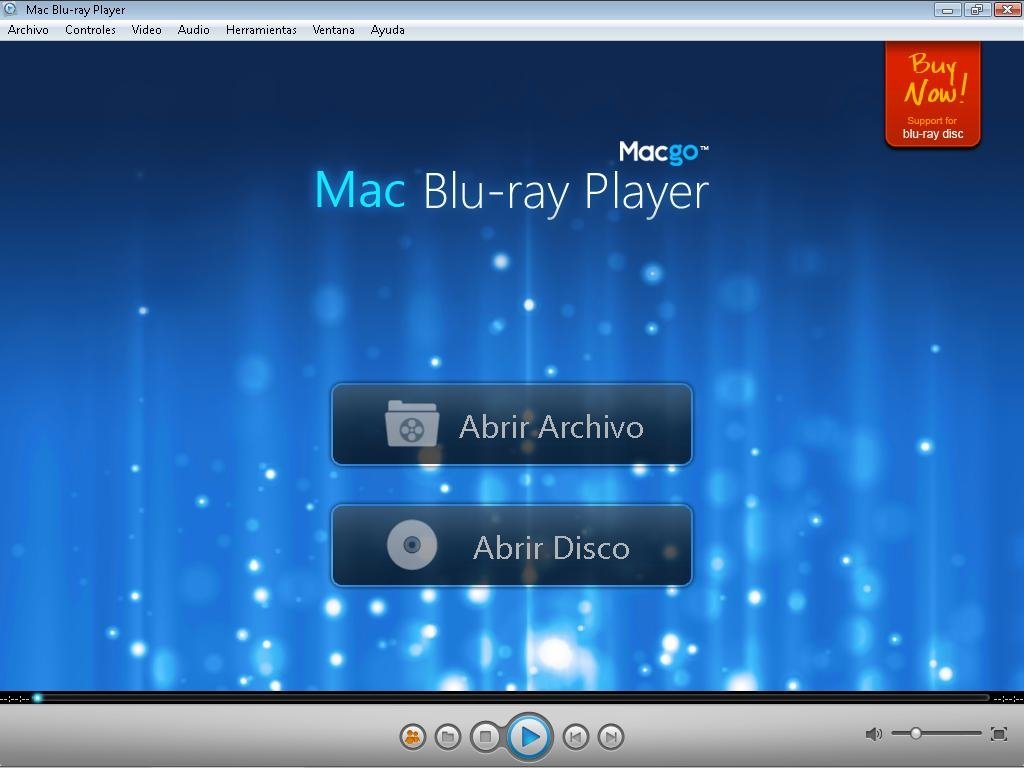Click the Abrir Disco button

click(512, 545)
